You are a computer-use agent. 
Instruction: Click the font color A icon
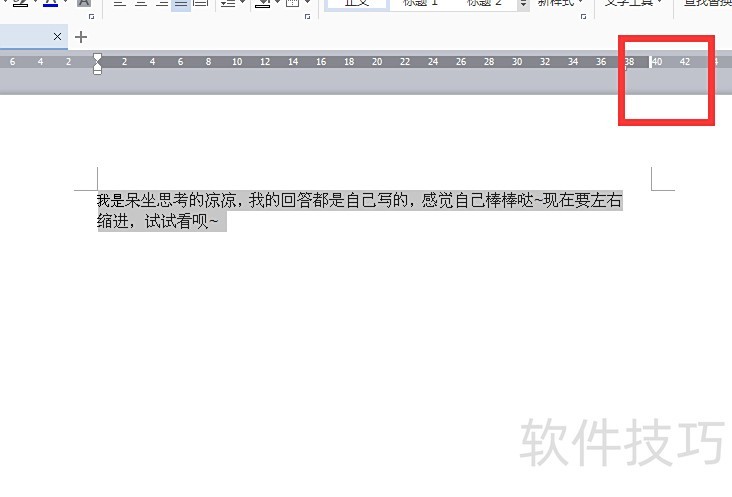coord(50,4)
